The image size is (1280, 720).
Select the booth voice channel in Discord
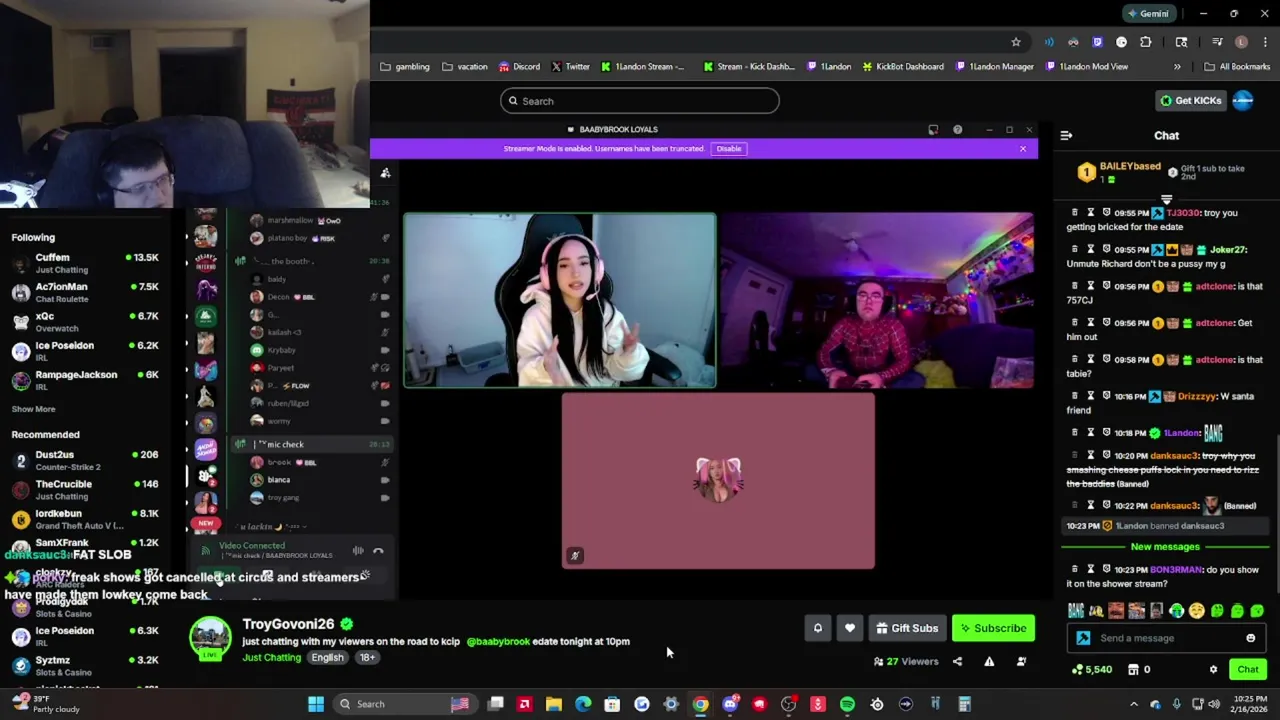point(313,261)
